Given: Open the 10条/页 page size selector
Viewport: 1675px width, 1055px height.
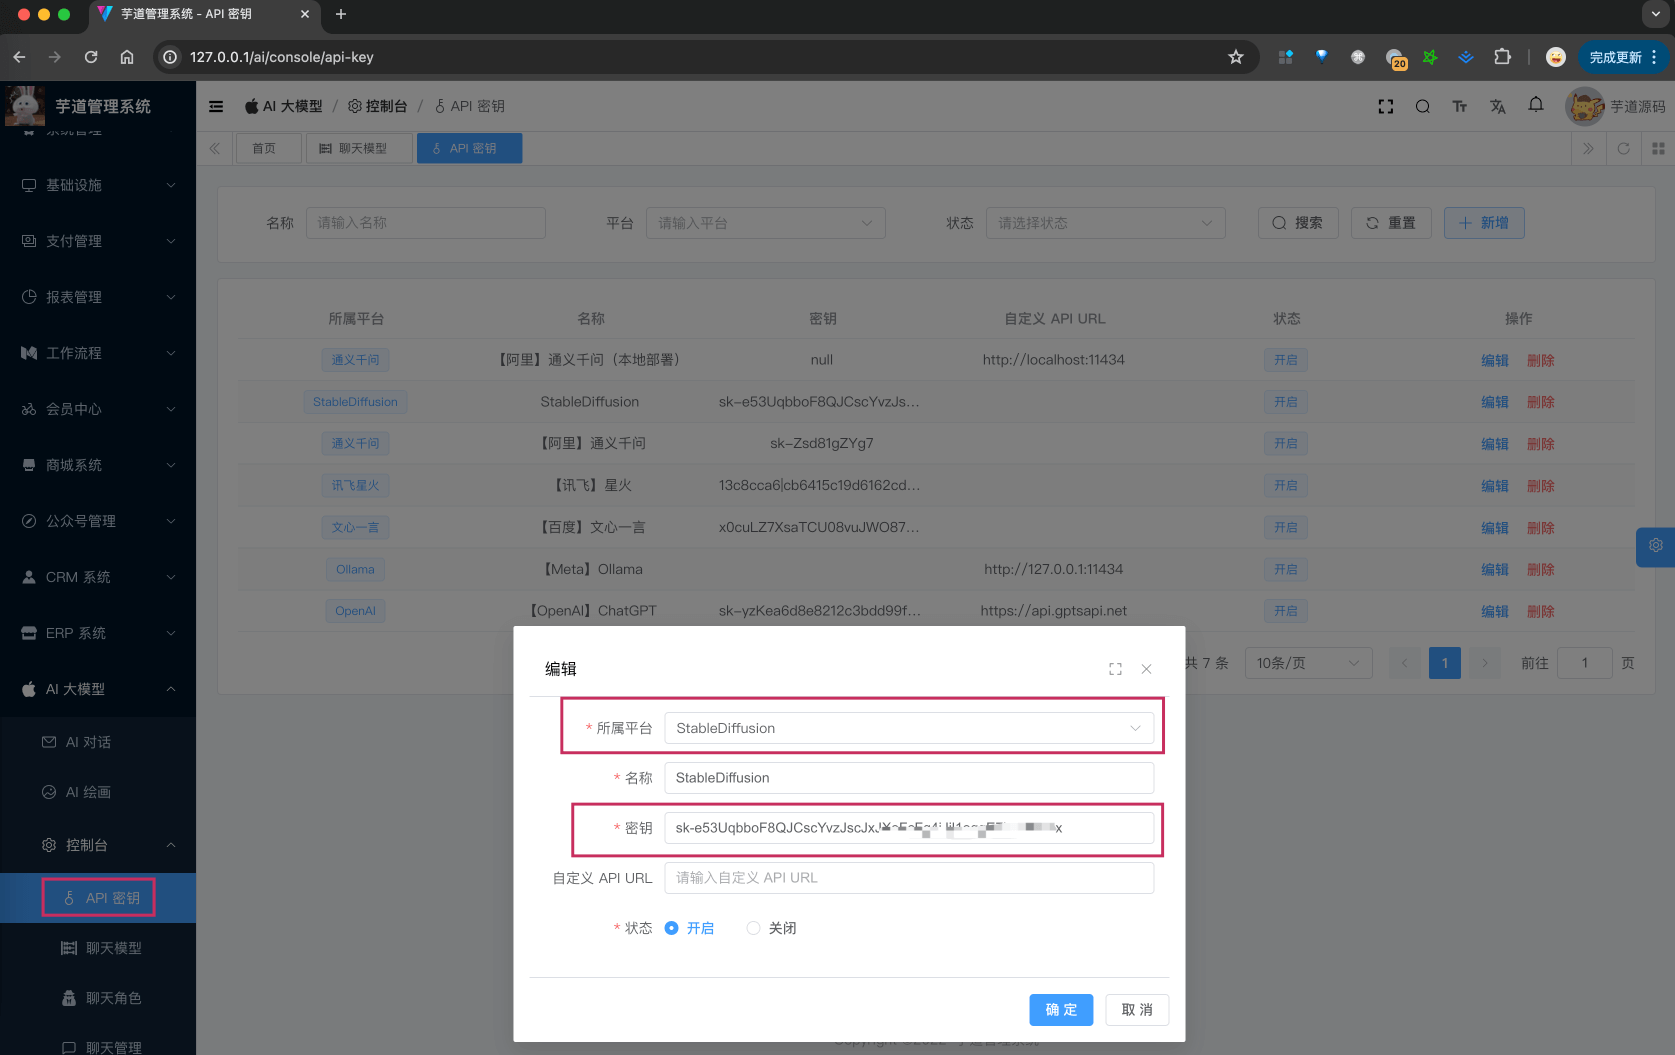Looking at the screenshot, I should [x=1308, y=662].
